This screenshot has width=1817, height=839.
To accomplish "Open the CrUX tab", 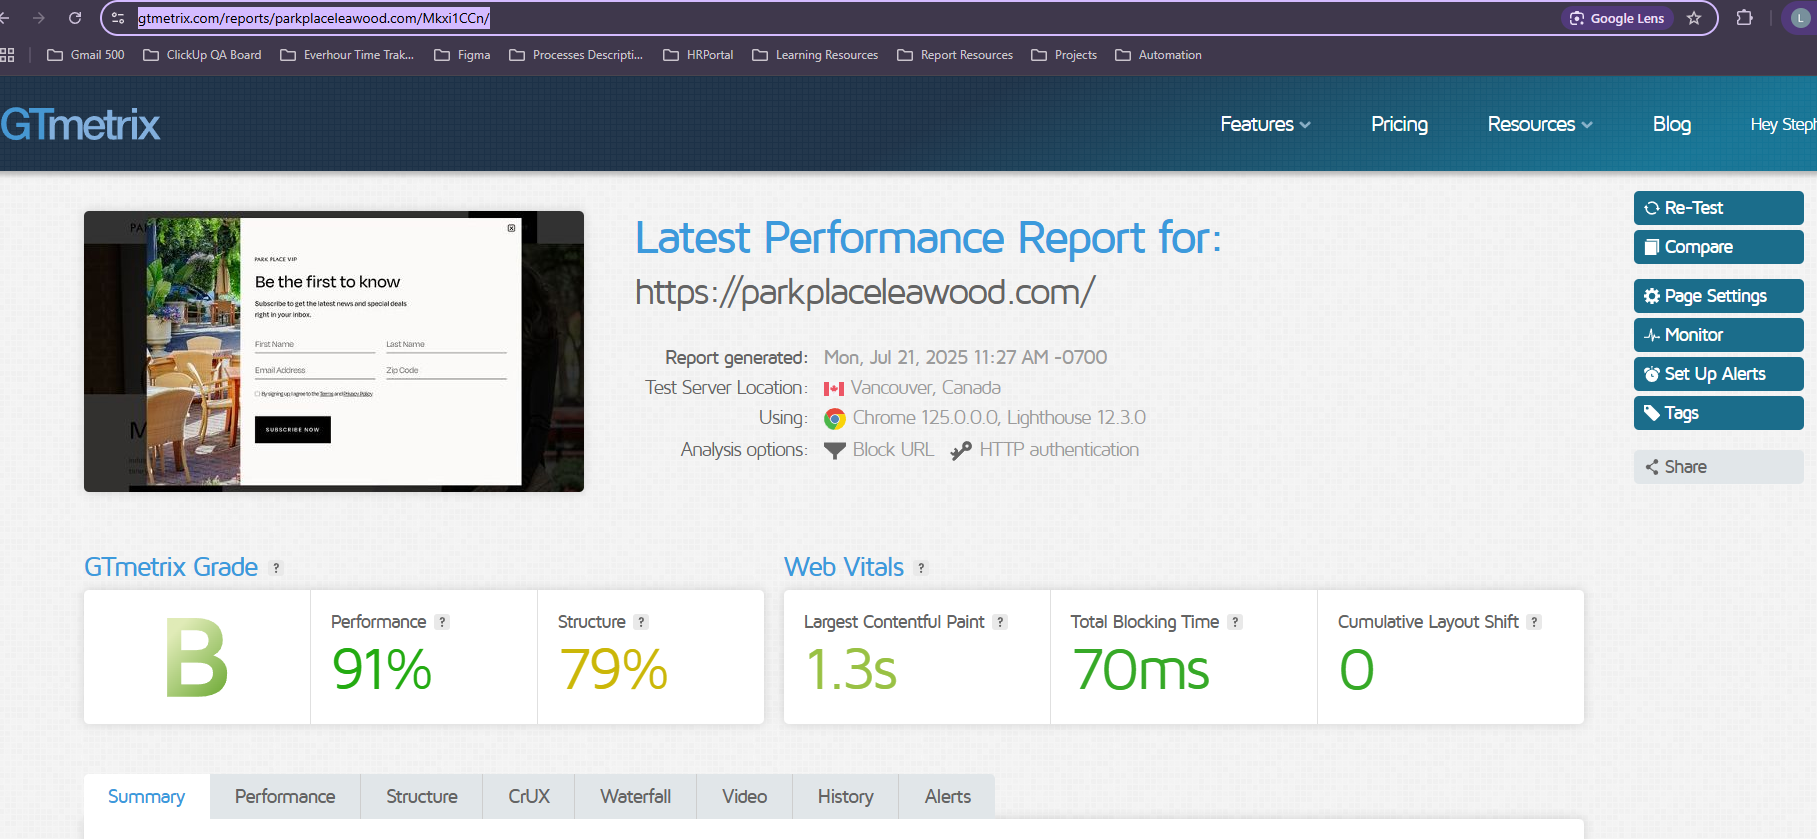I will (529, 796).
